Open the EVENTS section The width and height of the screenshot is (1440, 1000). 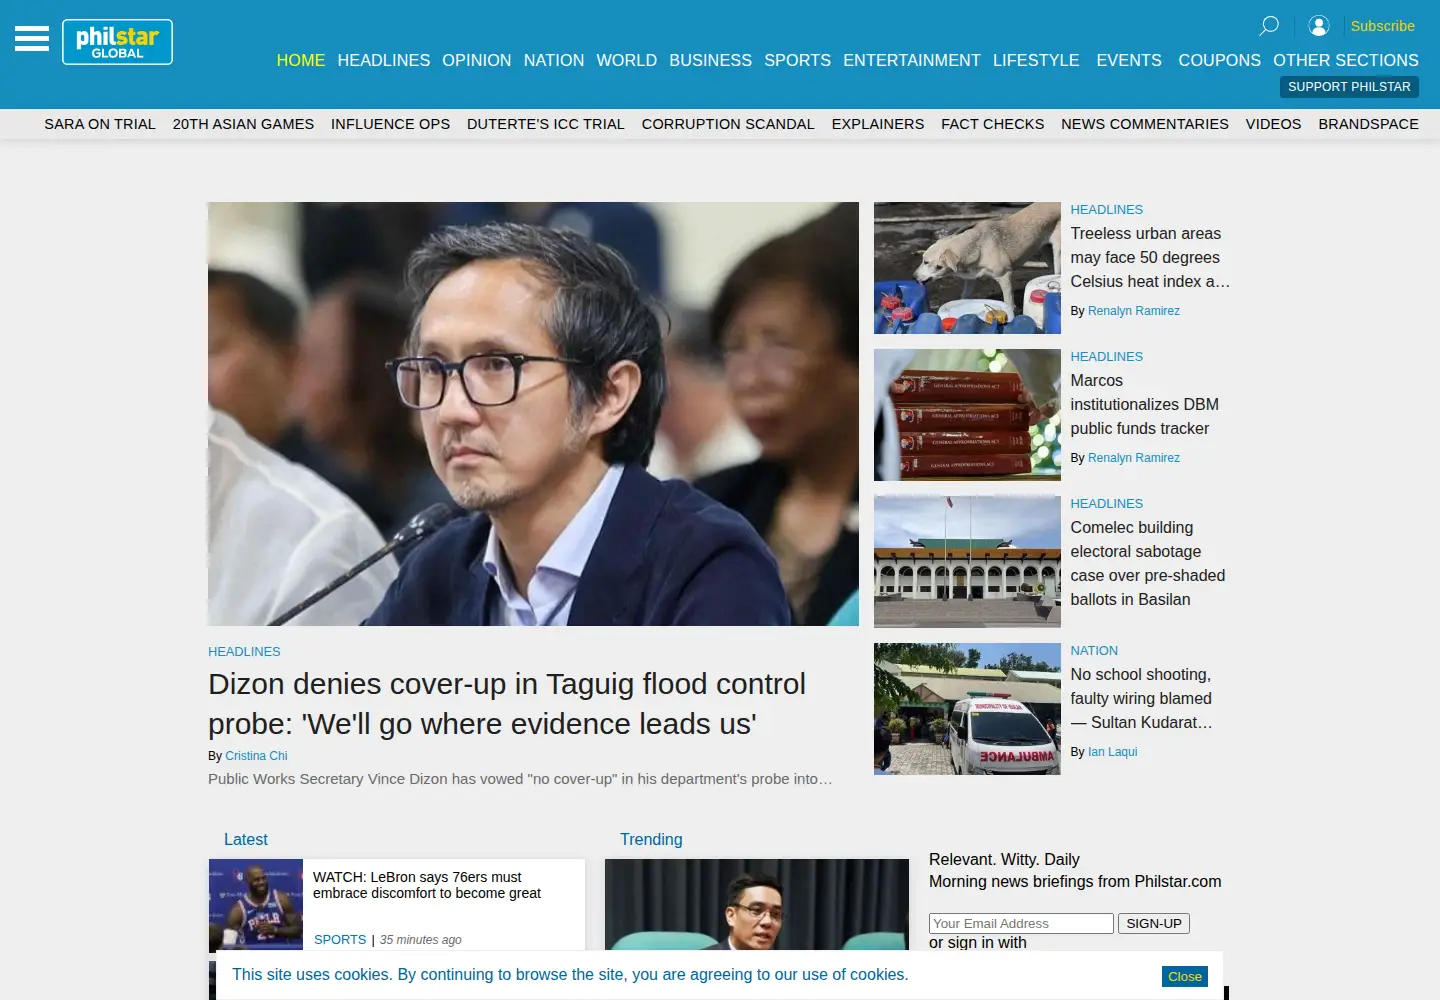[x=1129, y=60]
